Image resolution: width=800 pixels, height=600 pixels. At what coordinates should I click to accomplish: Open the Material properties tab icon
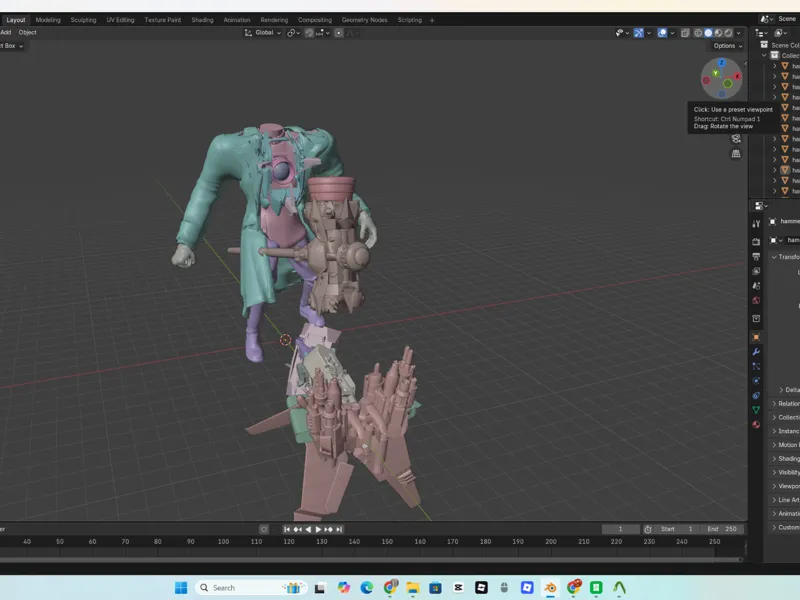pos(756,424)
